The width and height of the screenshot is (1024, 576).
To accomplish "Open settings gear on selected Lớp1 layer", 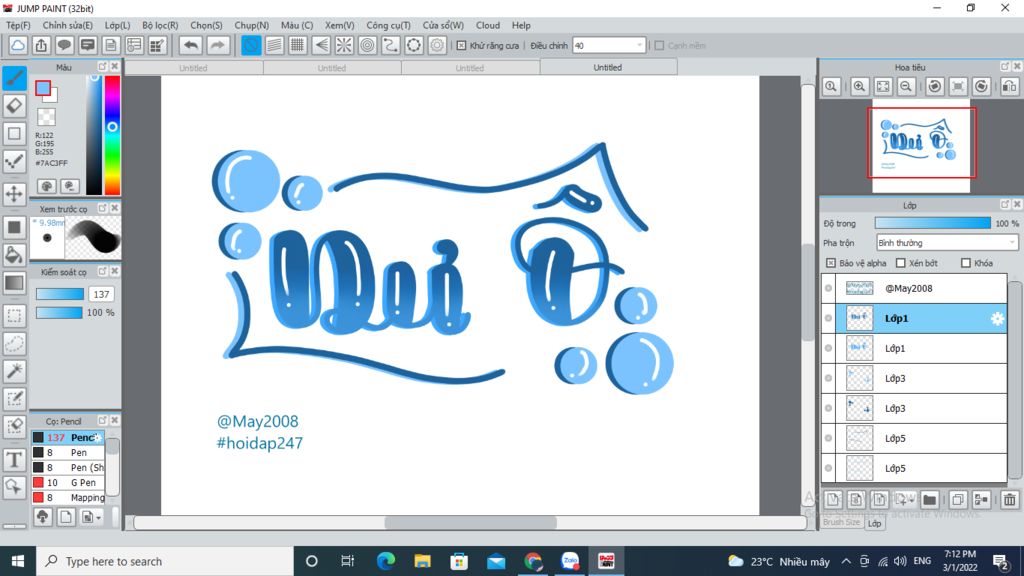I will (997, 319).
